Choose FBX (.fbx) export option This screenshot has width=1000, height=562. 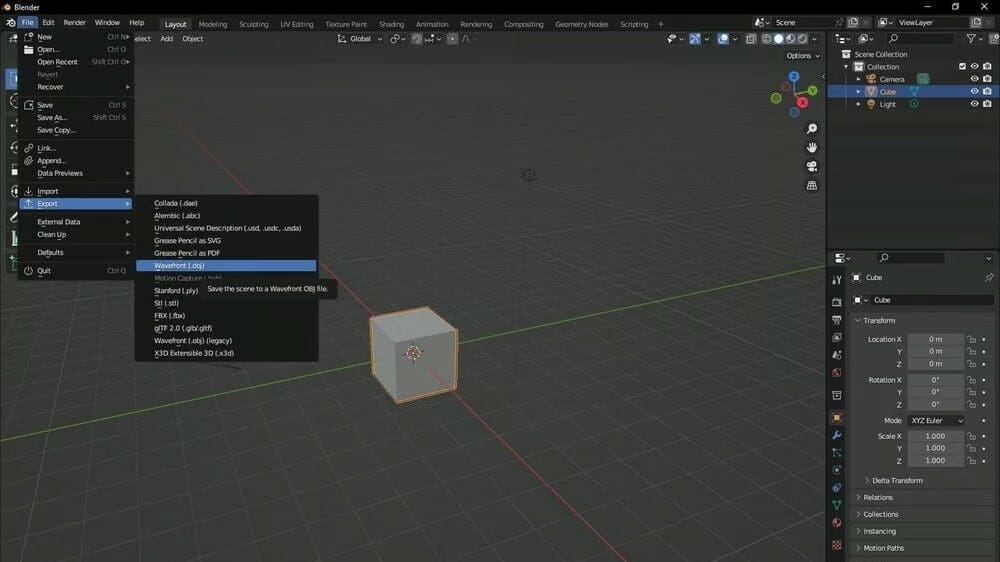(x=226, y=315)
